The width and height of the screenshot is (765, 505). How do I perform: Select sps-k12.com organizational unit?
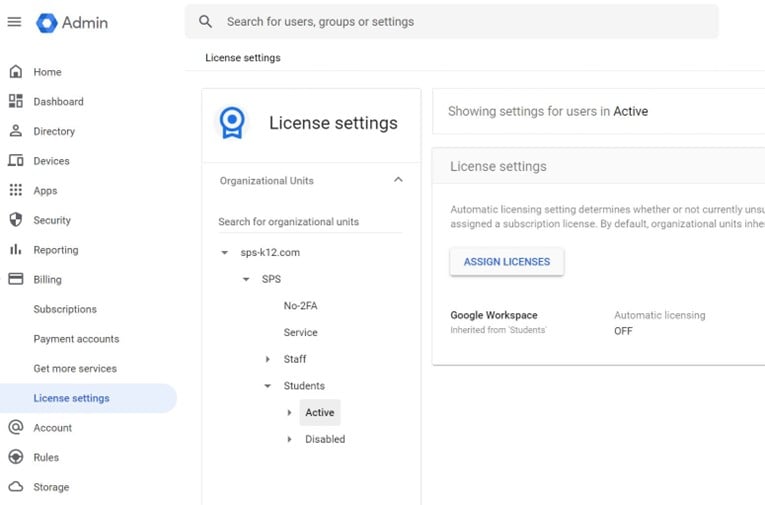coord(270,253)
